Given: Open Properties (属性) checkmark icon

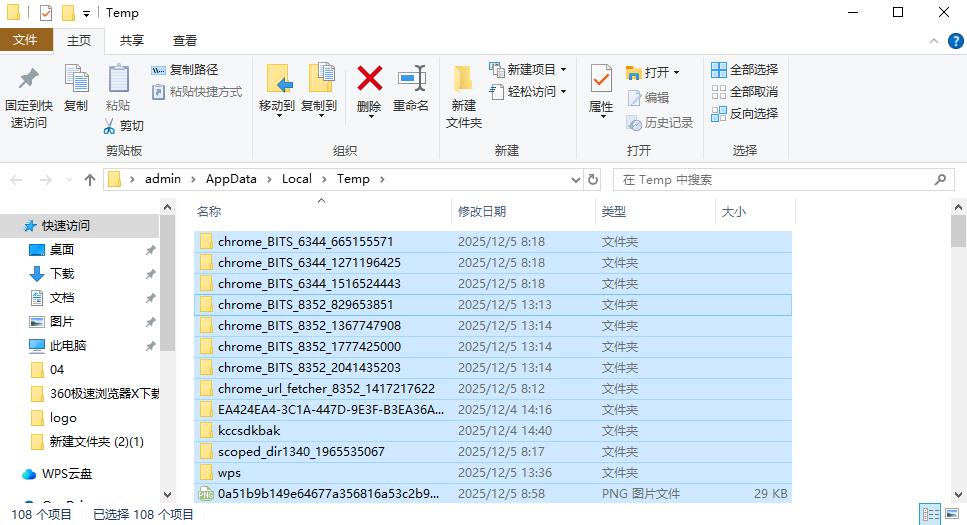Looking at the screenshot, I should click(601, 80).
